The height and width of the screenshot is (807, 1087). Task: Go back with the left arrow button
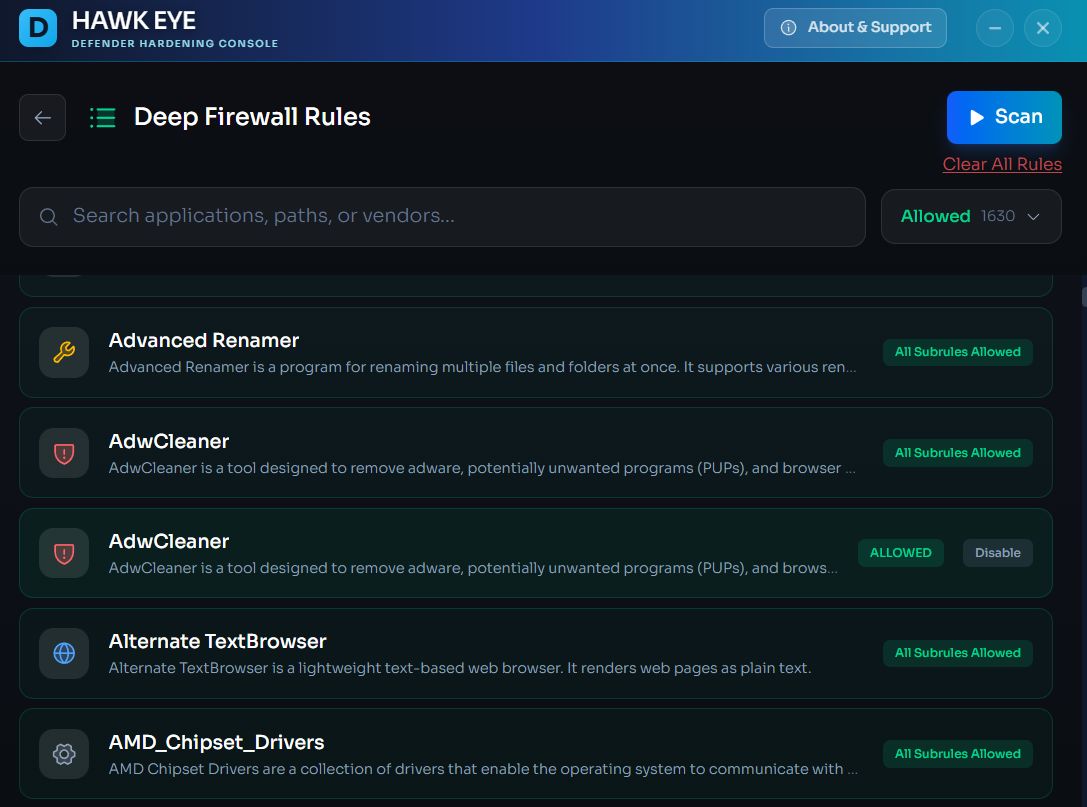click(x=42, y=117)
